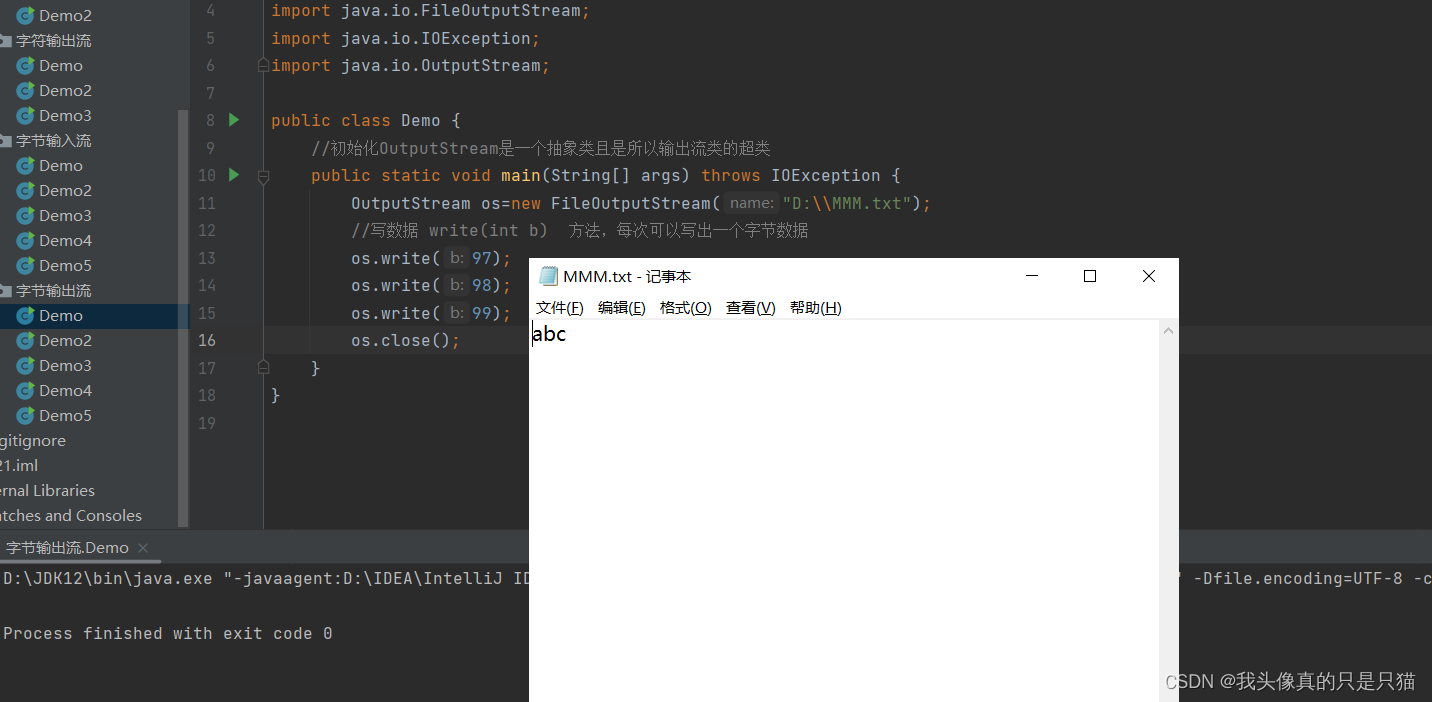The height and width of the screenshot is (702, 1432).
Task: Maximize the MMM.txt Notepad window
Action: point(1090,276)
